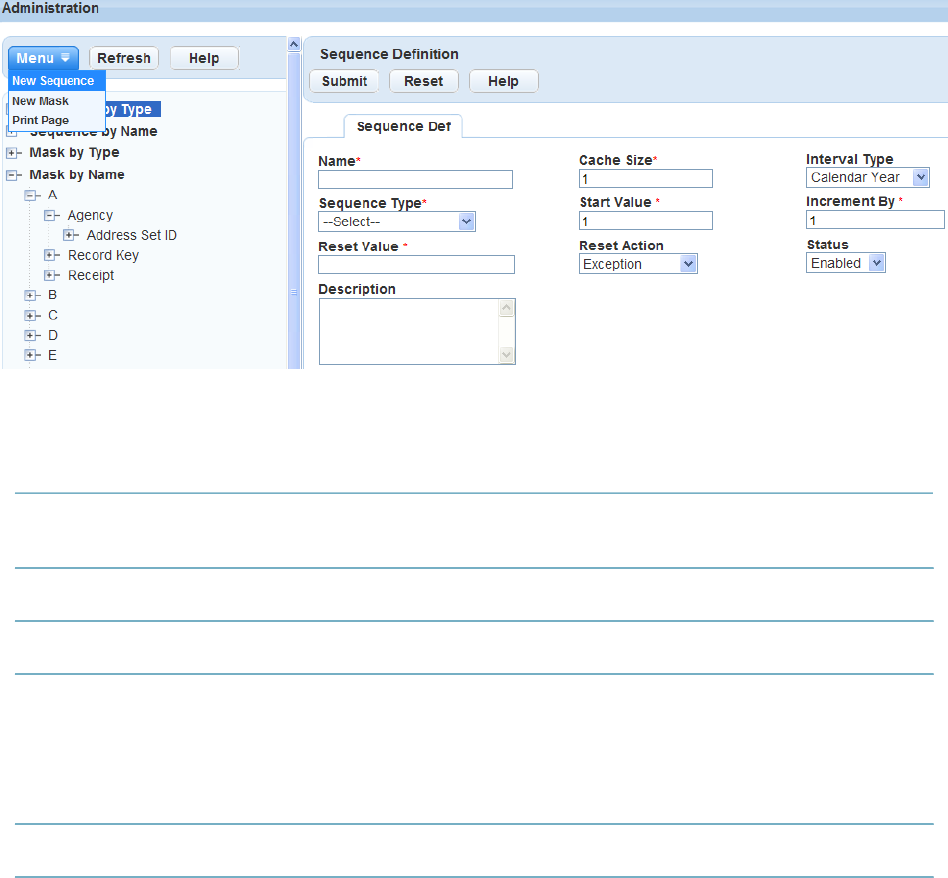948x878 pixels.
Task: Expand the Address Set ID node
Action: tap(69, 235)
